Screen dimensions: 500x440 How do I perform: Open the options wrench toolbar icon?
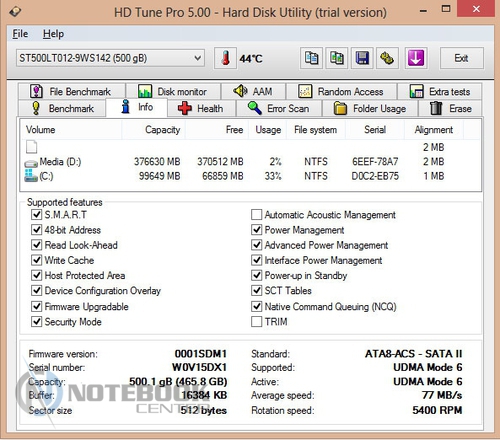pyautogui.click(x=387, y=58)
